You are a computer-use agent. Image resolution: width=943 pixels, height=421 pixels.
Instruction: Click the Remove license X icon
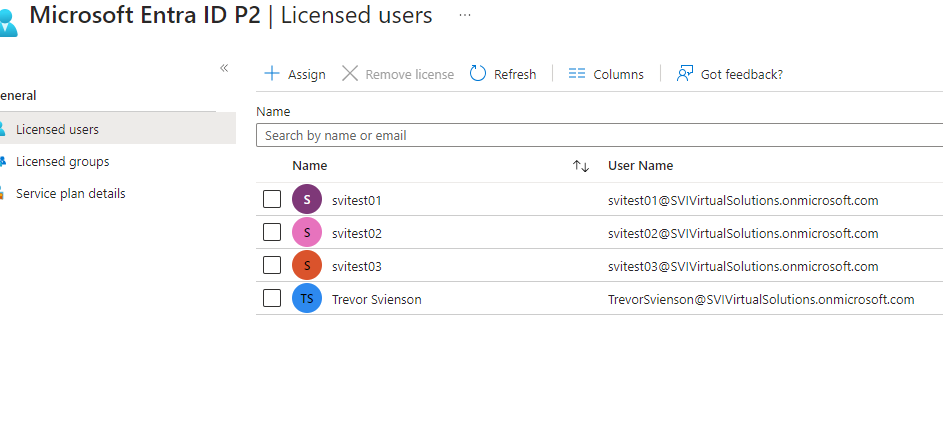(349, 73)
